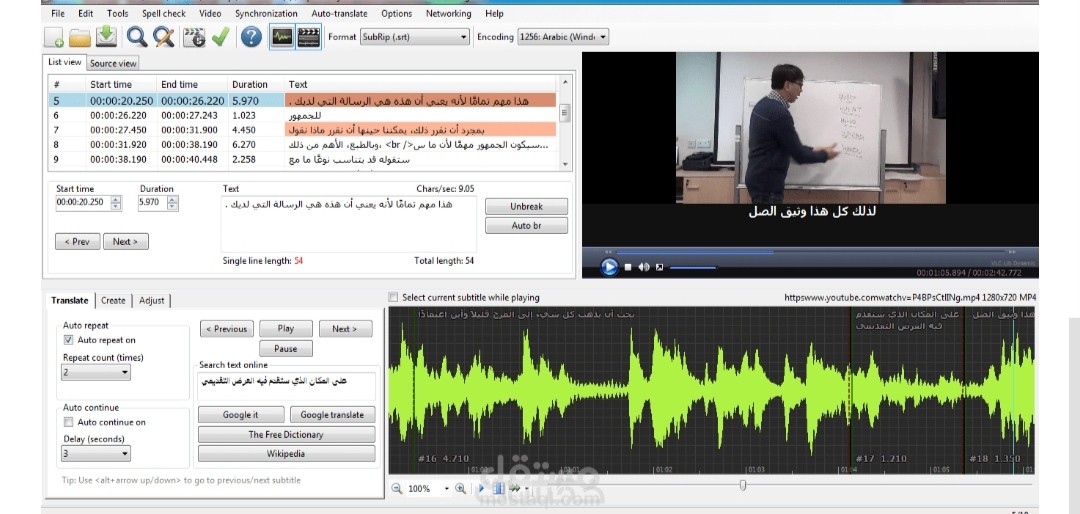This screenshot has height=514, width=1080.
Task: Expand the Delay seconds dropdown
Action: click(x=96, y=454)
